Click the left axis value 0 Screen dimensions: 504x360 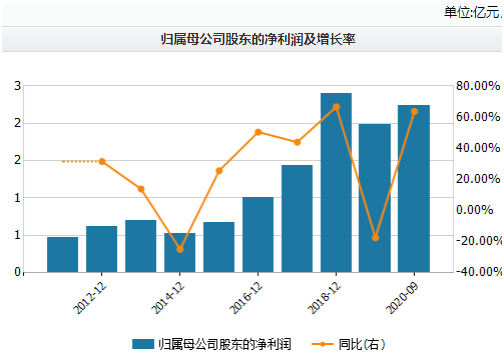pyautogui.click(x=18, y=272)
